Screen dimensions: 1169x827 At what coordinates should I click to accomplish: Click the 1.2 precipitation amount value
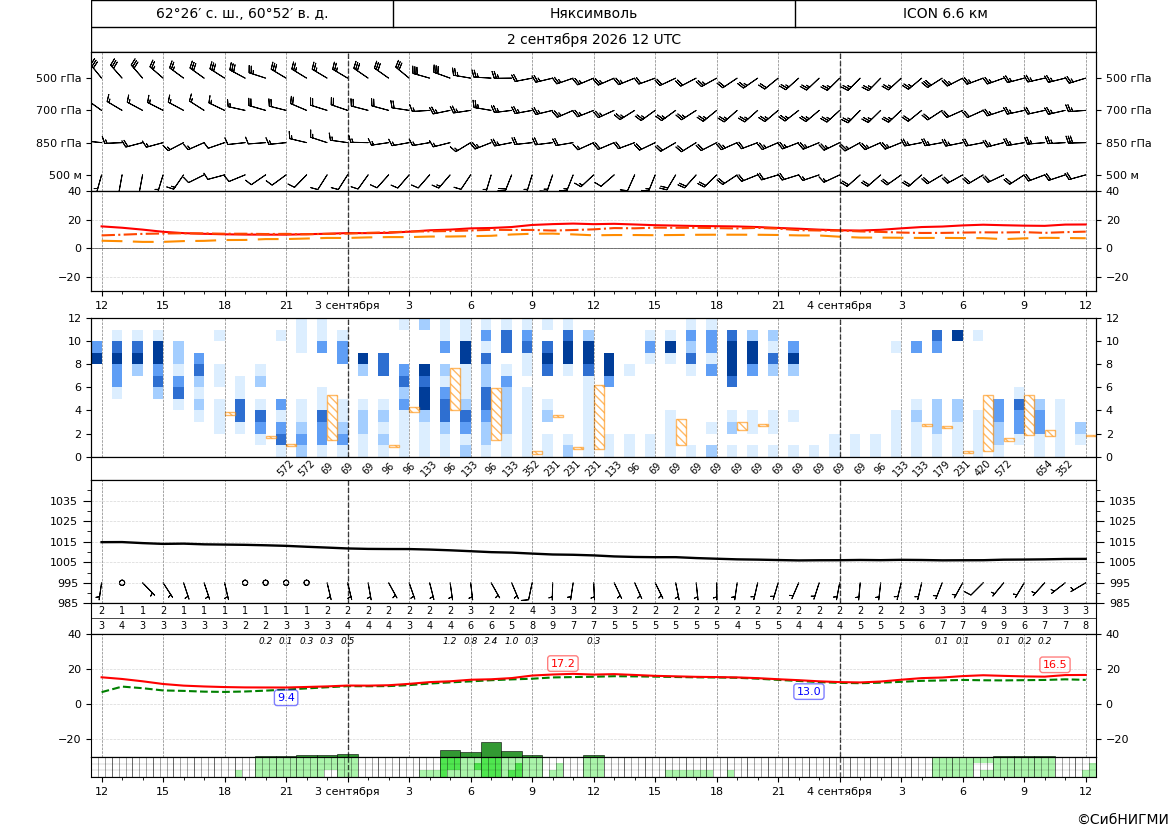pos(450,641)
